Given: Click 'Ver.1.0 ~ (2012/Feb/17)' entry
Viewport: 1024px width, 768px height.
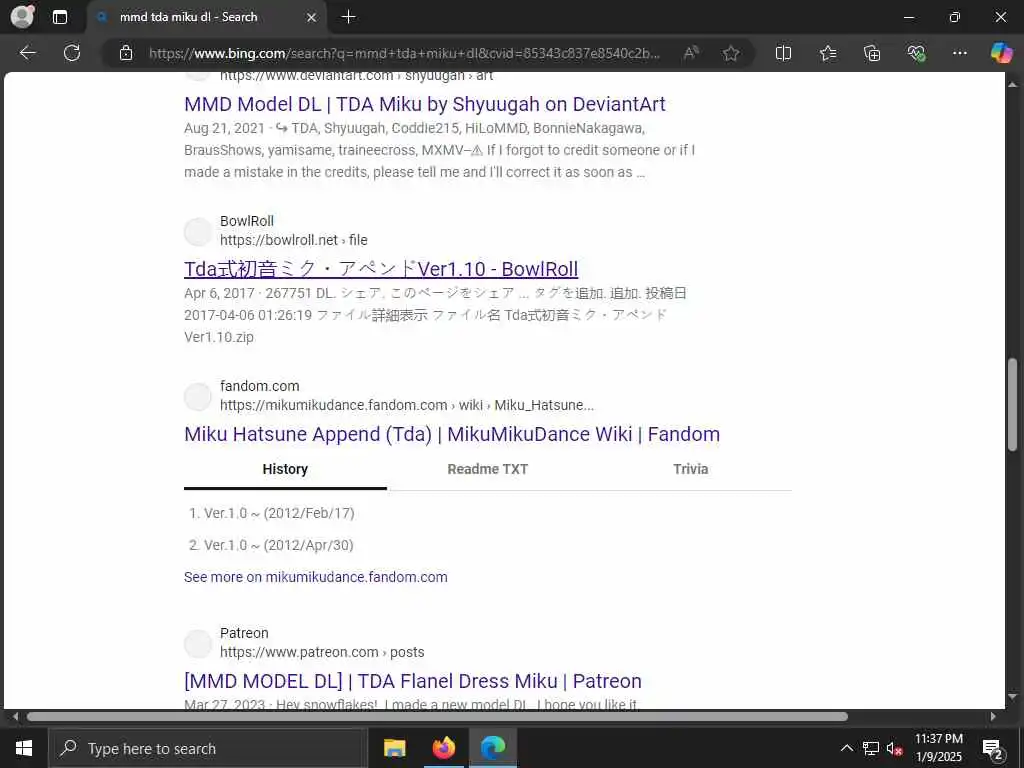Looking at the screenshot, I should tap(279, 513).
